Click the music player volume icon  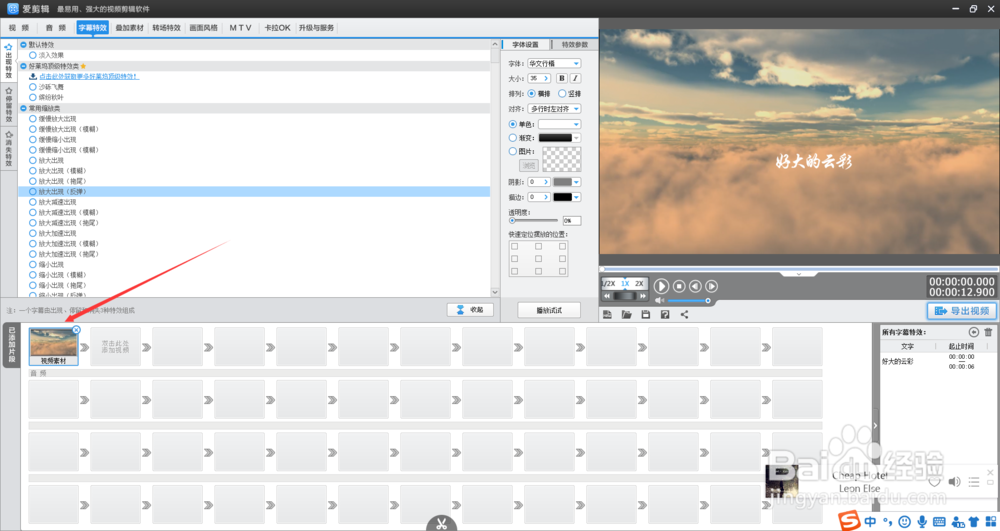955,482
